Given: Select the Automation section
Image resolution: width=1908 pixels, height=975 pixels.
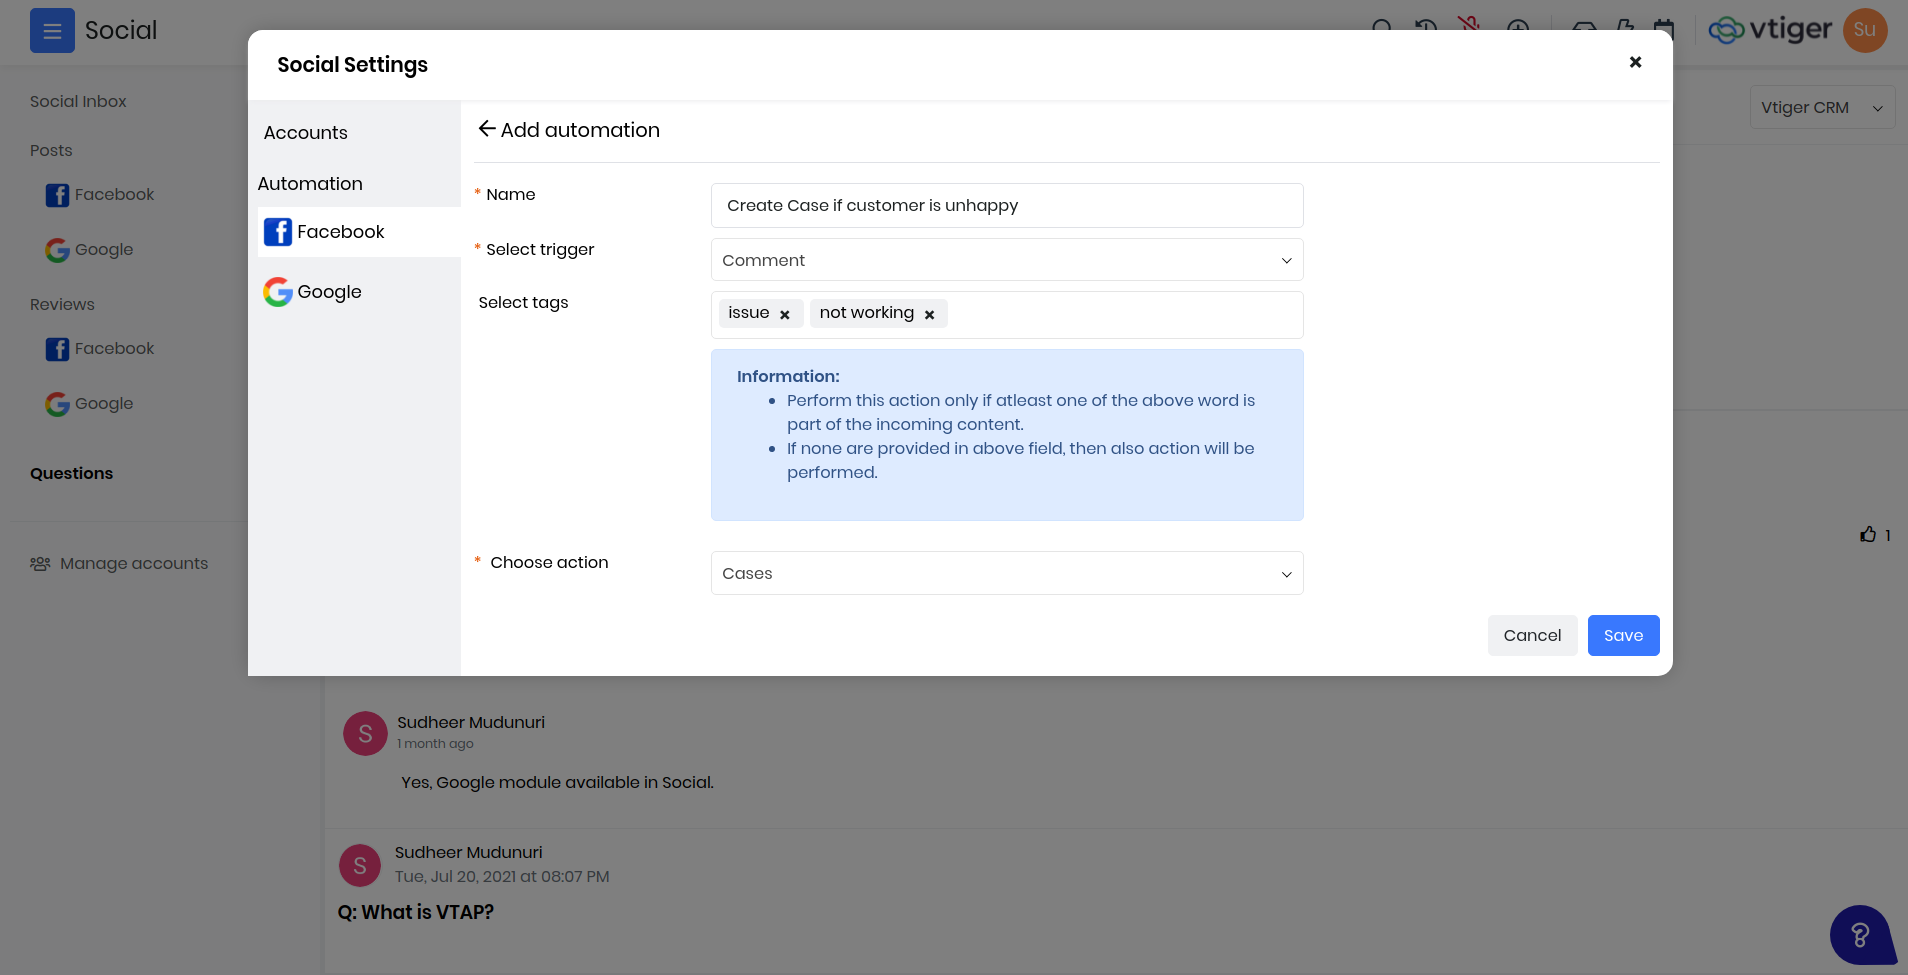Looking at the screenshot, I should 310,183.
